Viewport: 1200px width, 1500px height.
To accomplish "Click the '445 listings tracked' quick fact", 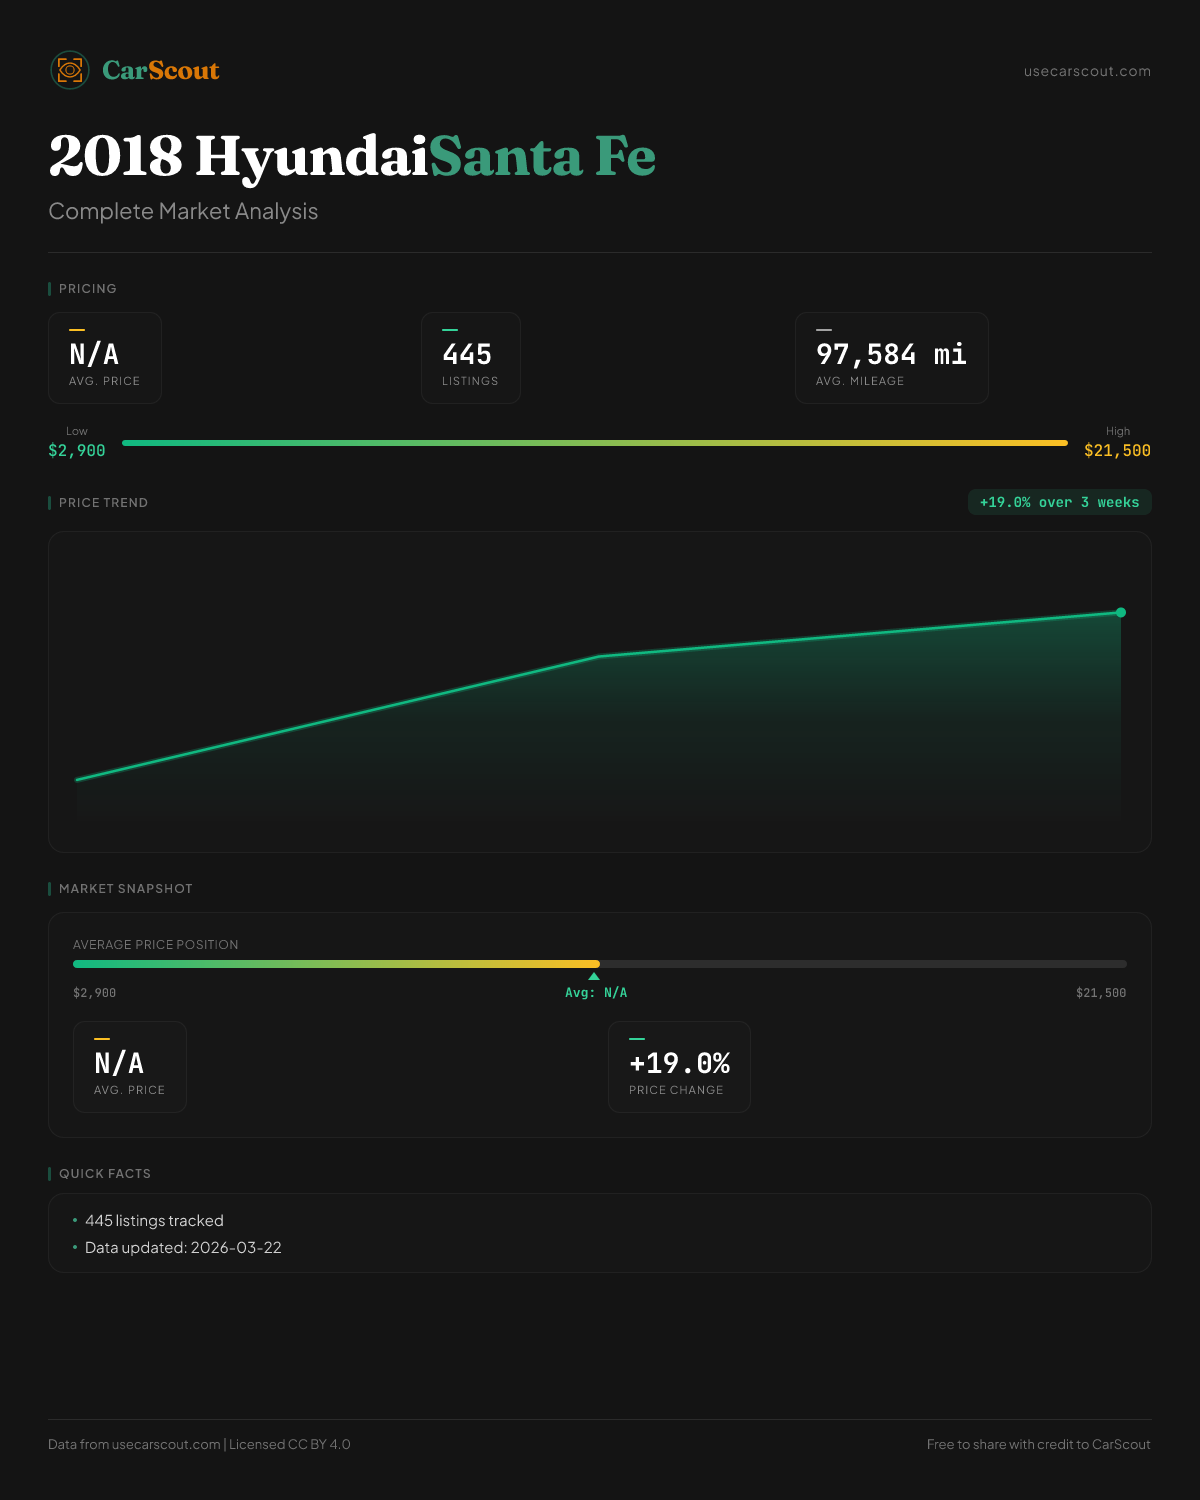I will (154, 1220).
